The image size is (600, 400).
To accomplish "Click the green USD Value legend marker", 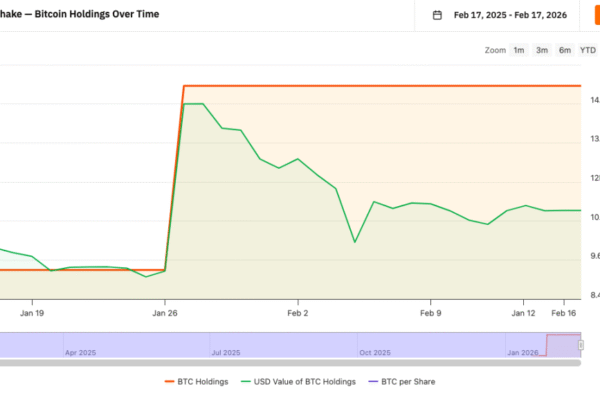I will pos(245,381).
